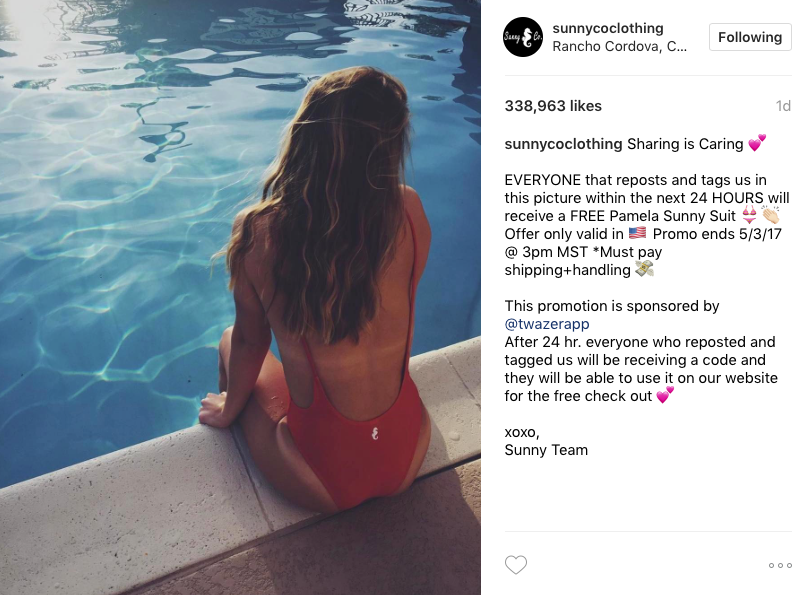Click the 1d post timestamp
804x595 pixels.
[783, 106]
